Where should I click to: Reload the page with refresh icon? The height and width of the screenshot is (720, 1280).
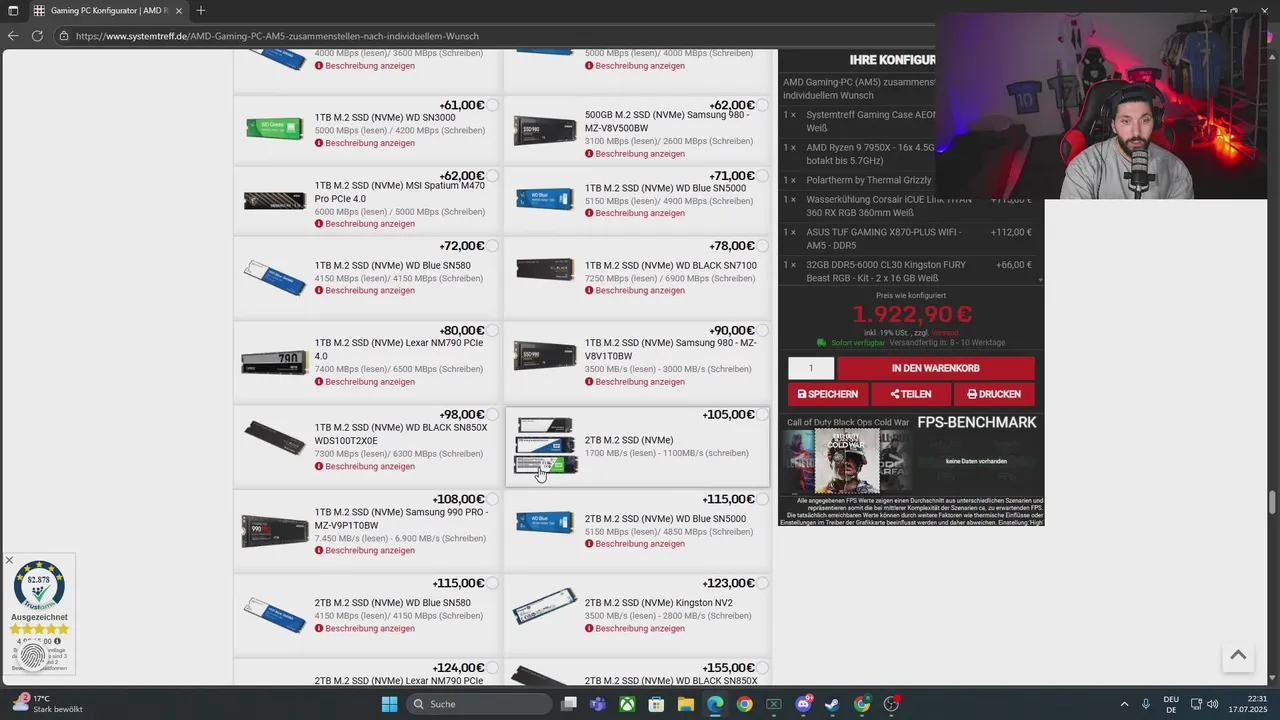tap(37, 36)
